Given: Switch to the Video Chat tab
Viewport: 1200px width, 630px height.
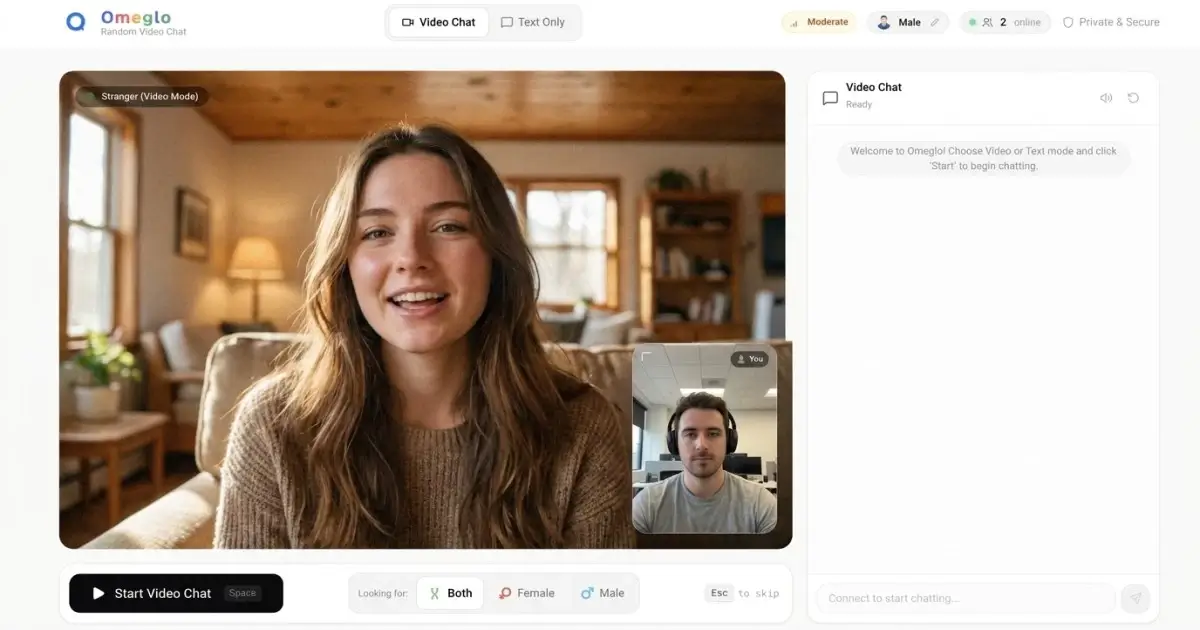Looking at the screenshot, I should 438,22.
